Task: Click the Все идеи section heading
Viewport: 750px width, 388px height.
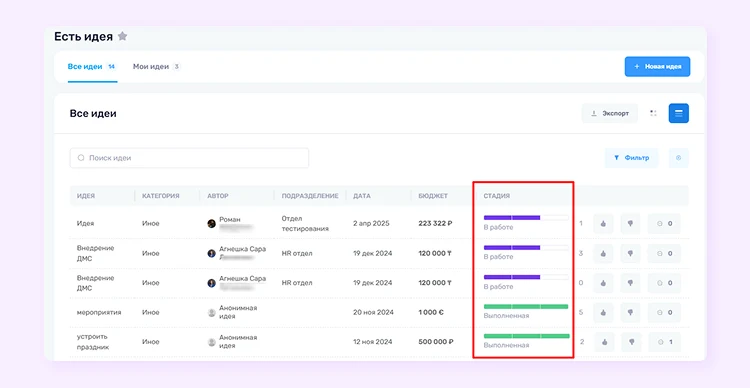Action: (x=93, y=114)
